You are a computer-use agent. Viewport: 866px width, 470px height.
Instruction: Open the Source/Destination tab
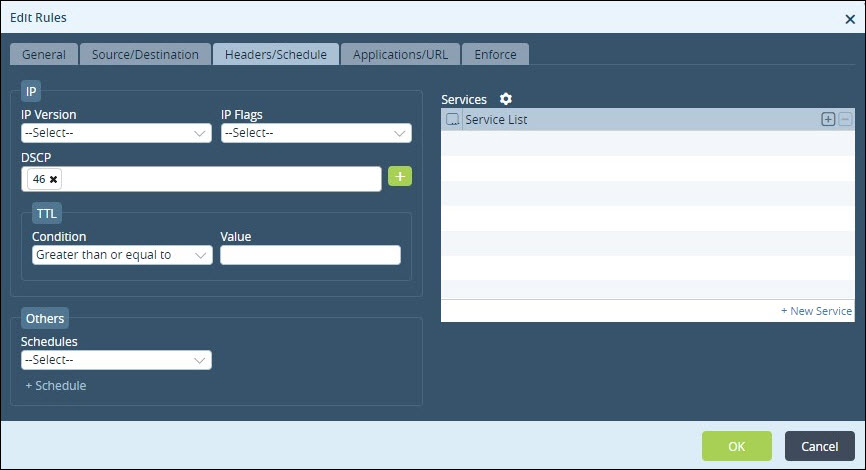145,55
